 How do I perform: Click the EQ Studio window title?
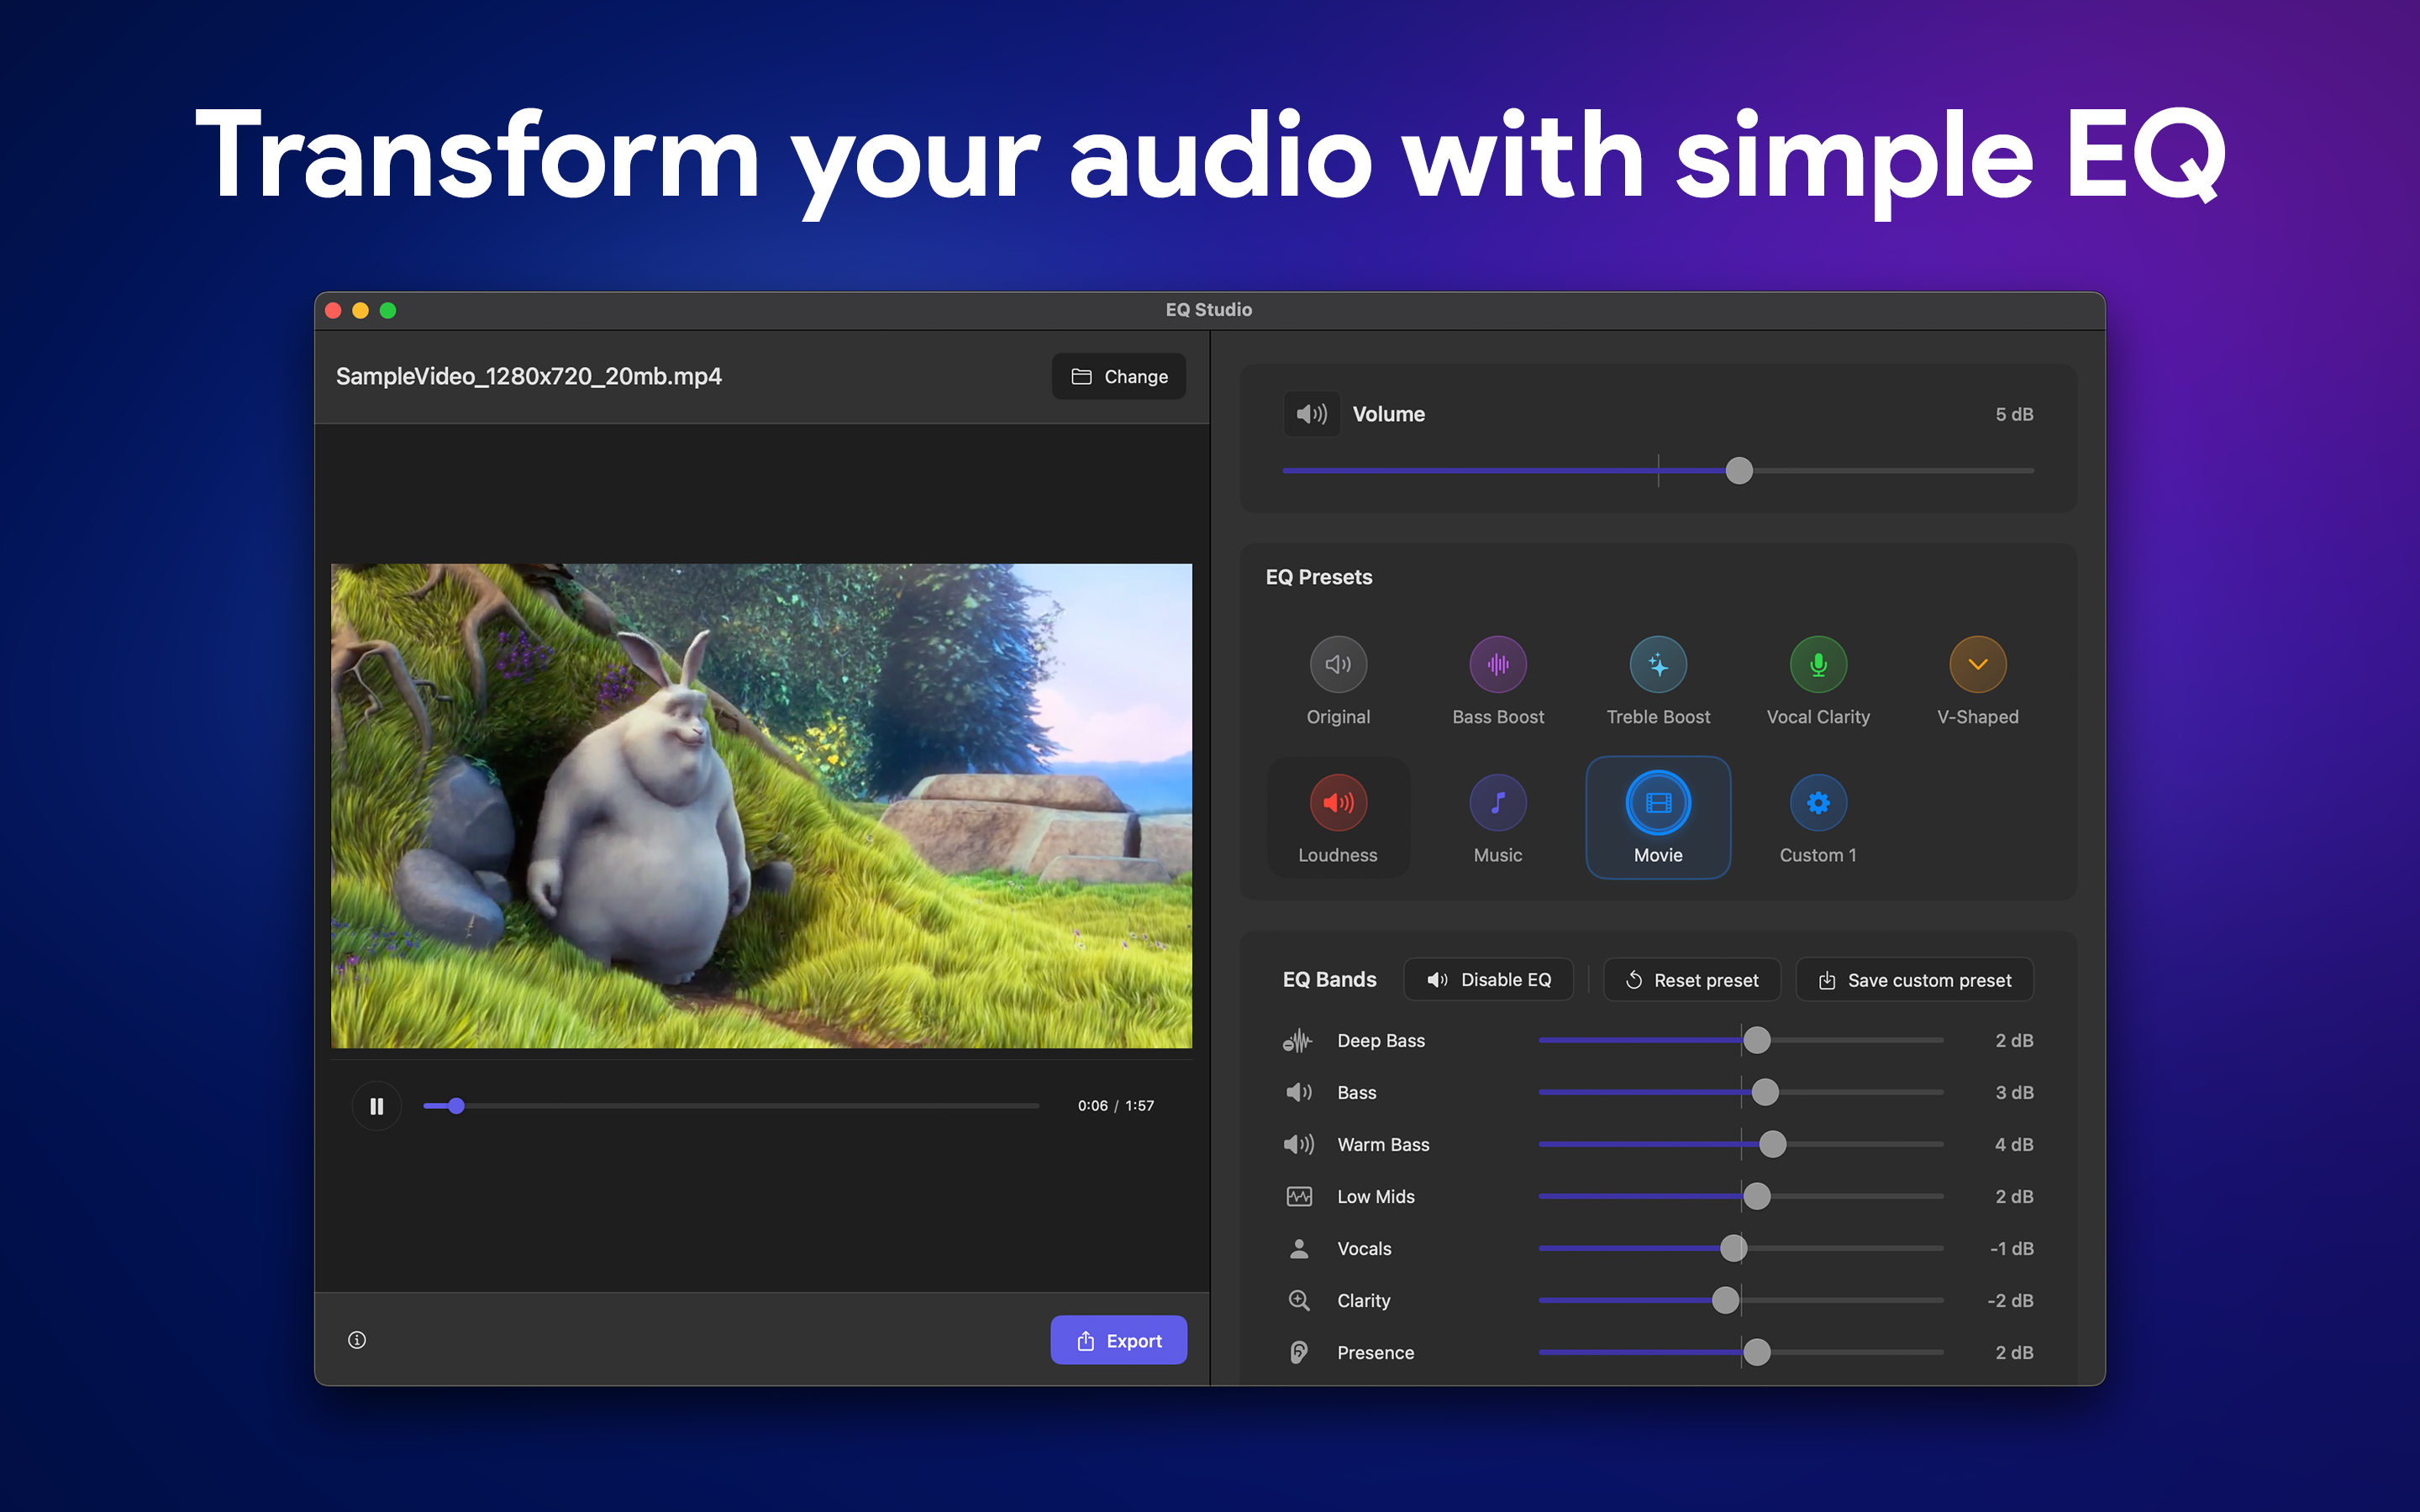1209,310
